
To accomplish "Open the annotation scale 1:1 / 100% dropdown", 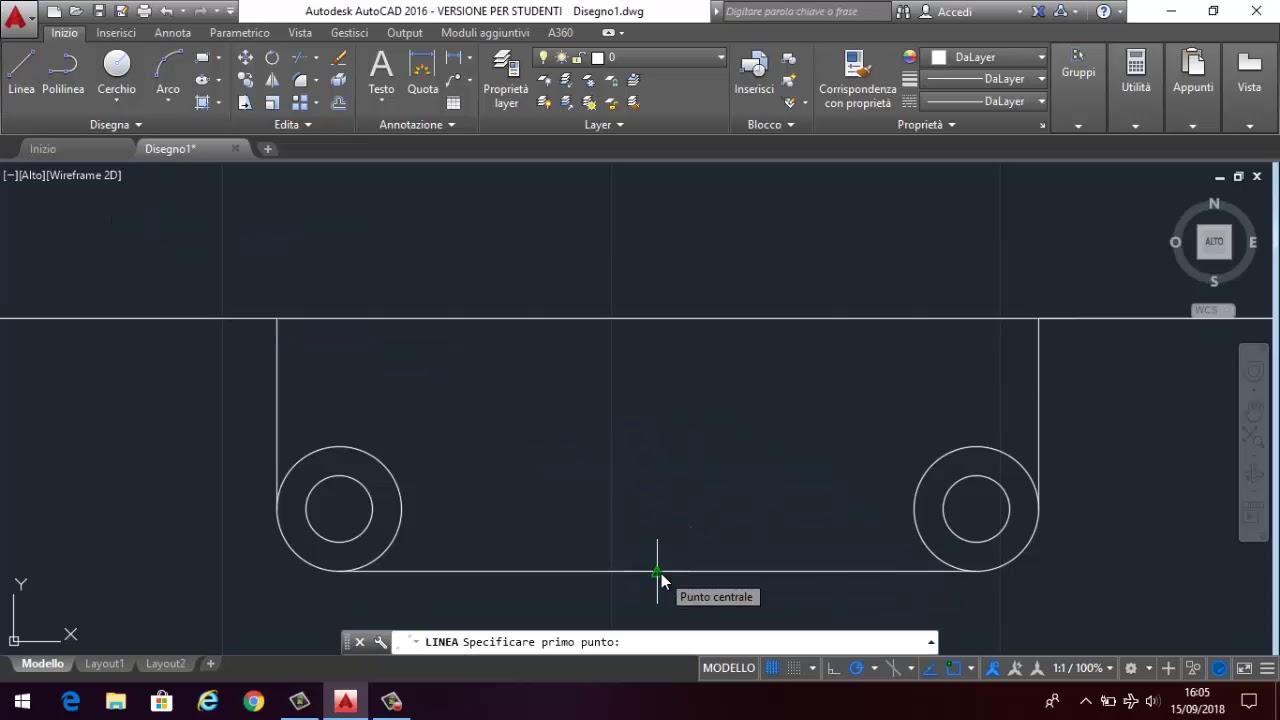I will (x=1082, y=668).
